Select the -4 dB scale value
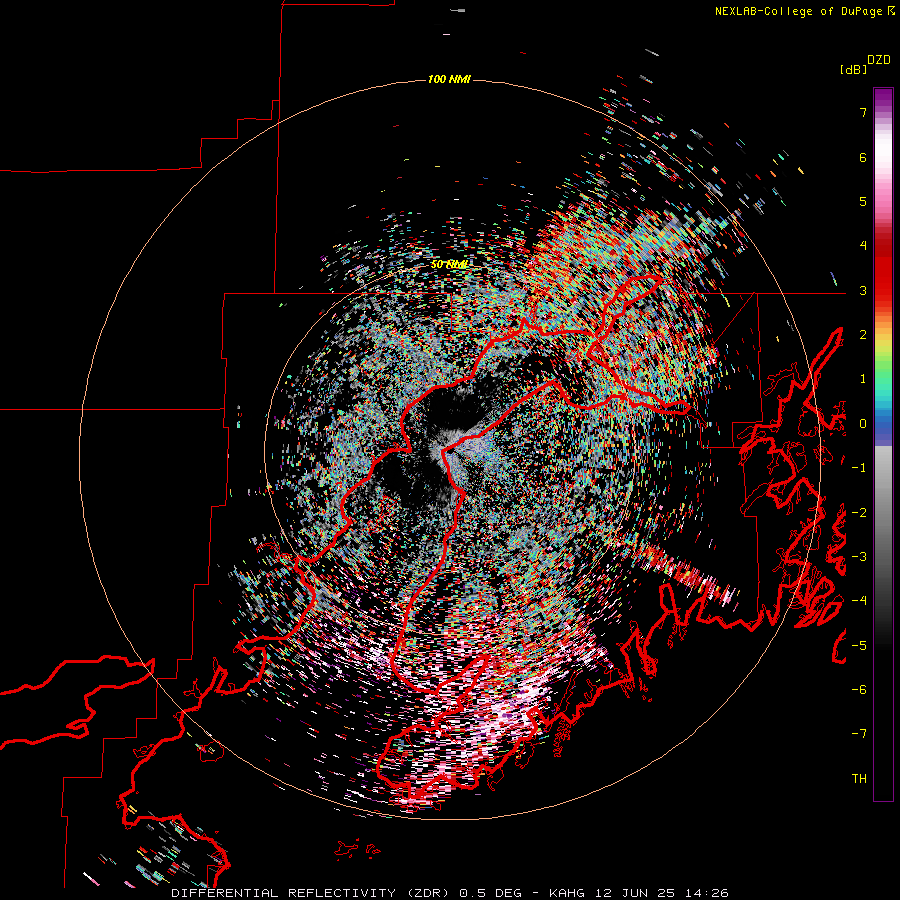Image resolution: width=900 pixels, height=900 pixels. tap(859, 601)
